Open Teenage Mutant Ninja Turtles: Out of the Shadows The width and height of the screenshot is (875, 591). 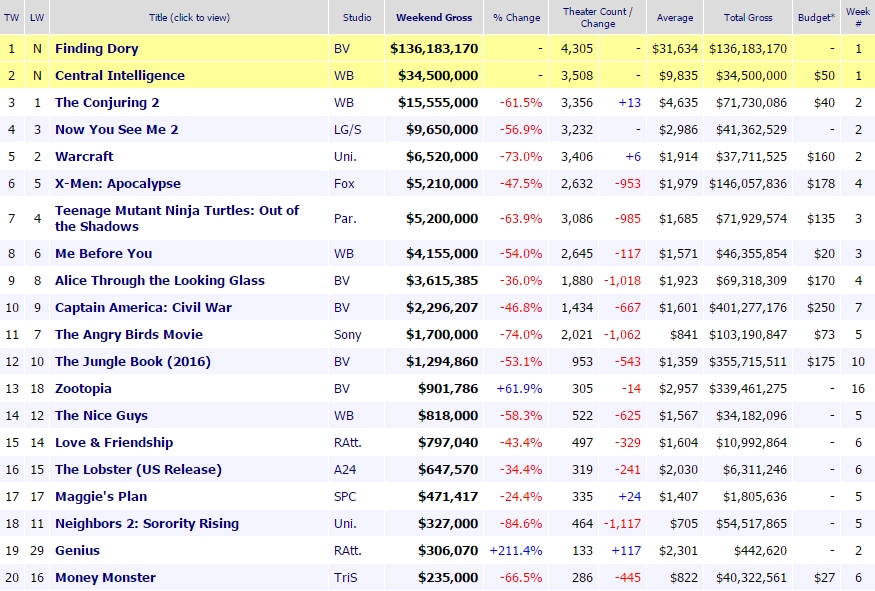click(177, 218)
